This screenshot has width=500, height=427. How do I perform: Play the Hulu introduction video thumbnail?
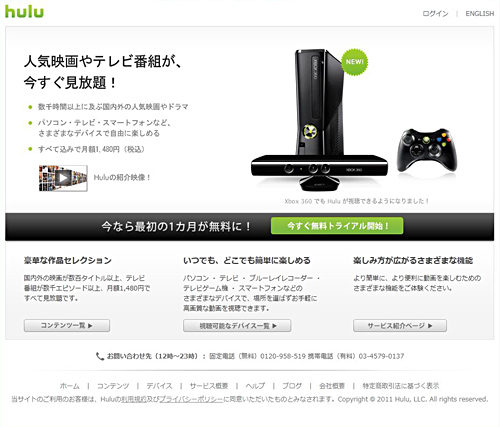(x=63, y=178)
